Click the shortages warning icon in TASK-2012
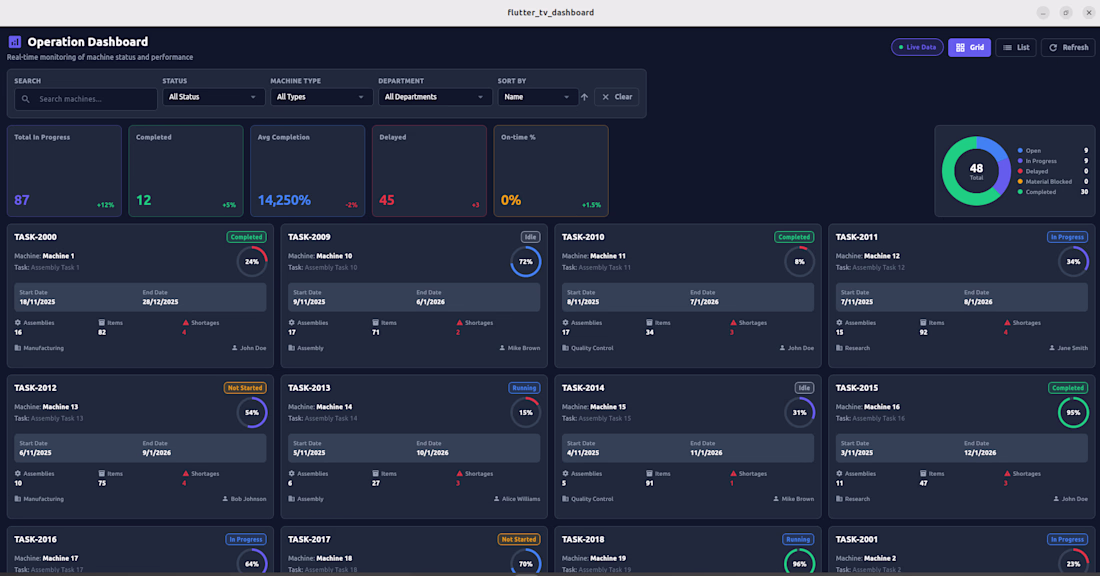 point(186,474)
